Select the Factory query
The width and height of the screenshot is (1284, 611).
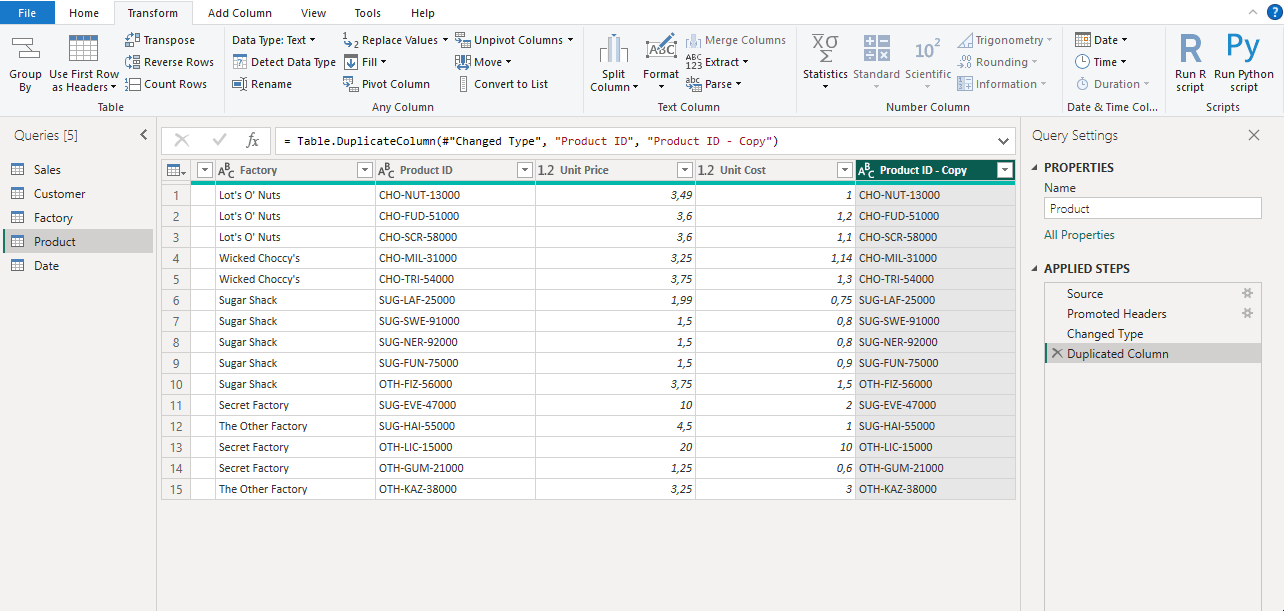coord(78,218)
